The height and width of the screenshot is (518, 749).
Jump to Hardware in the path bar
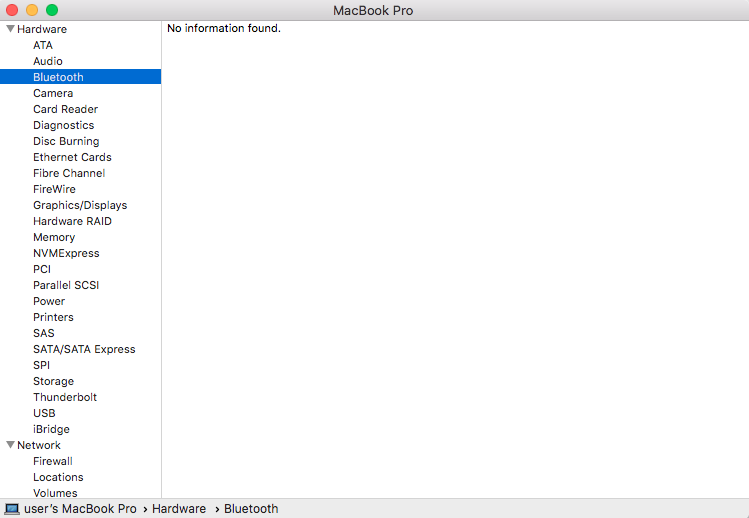[179, 509]
